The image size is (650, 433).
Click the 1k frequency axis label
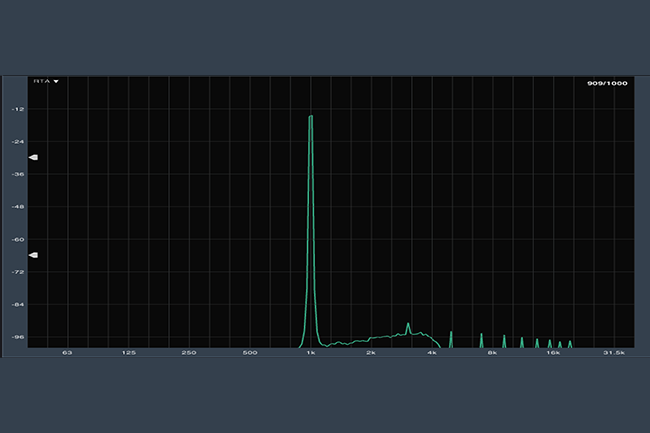click(x=310, y=353)
